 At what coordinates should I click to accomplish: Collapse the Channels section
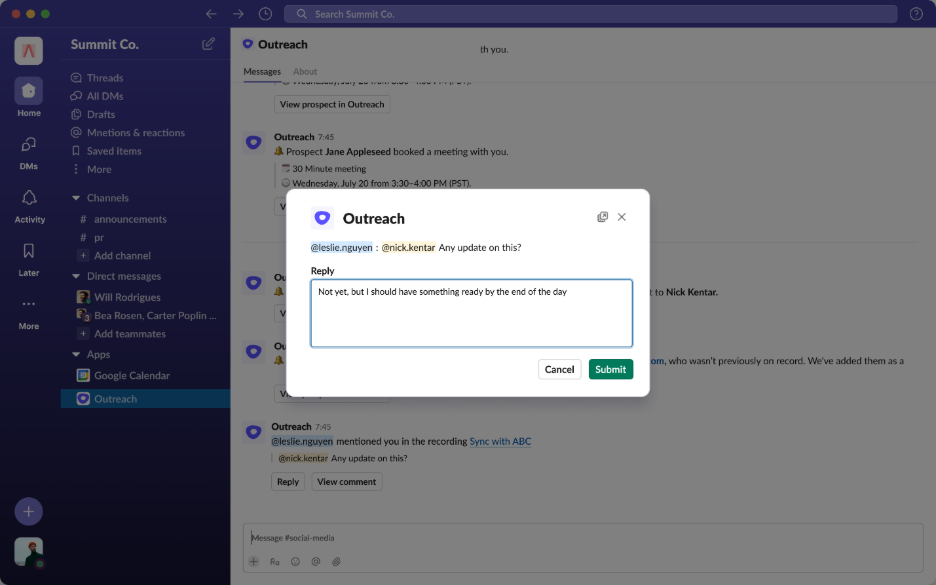(x=76, y=198)
